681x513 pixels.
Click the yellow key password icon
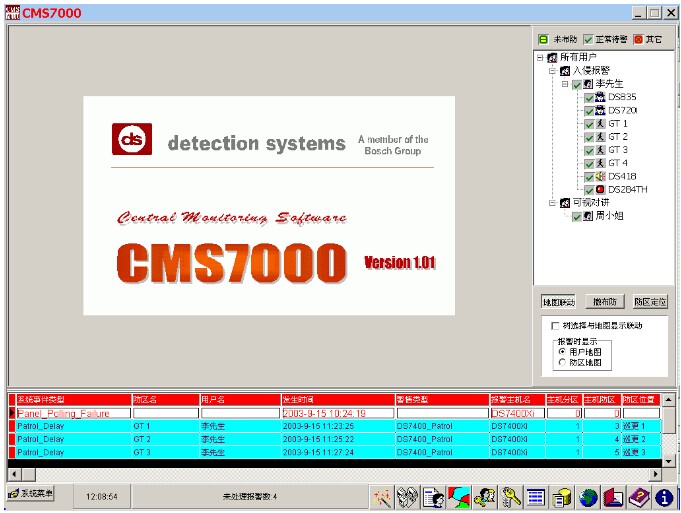(511, 497)
